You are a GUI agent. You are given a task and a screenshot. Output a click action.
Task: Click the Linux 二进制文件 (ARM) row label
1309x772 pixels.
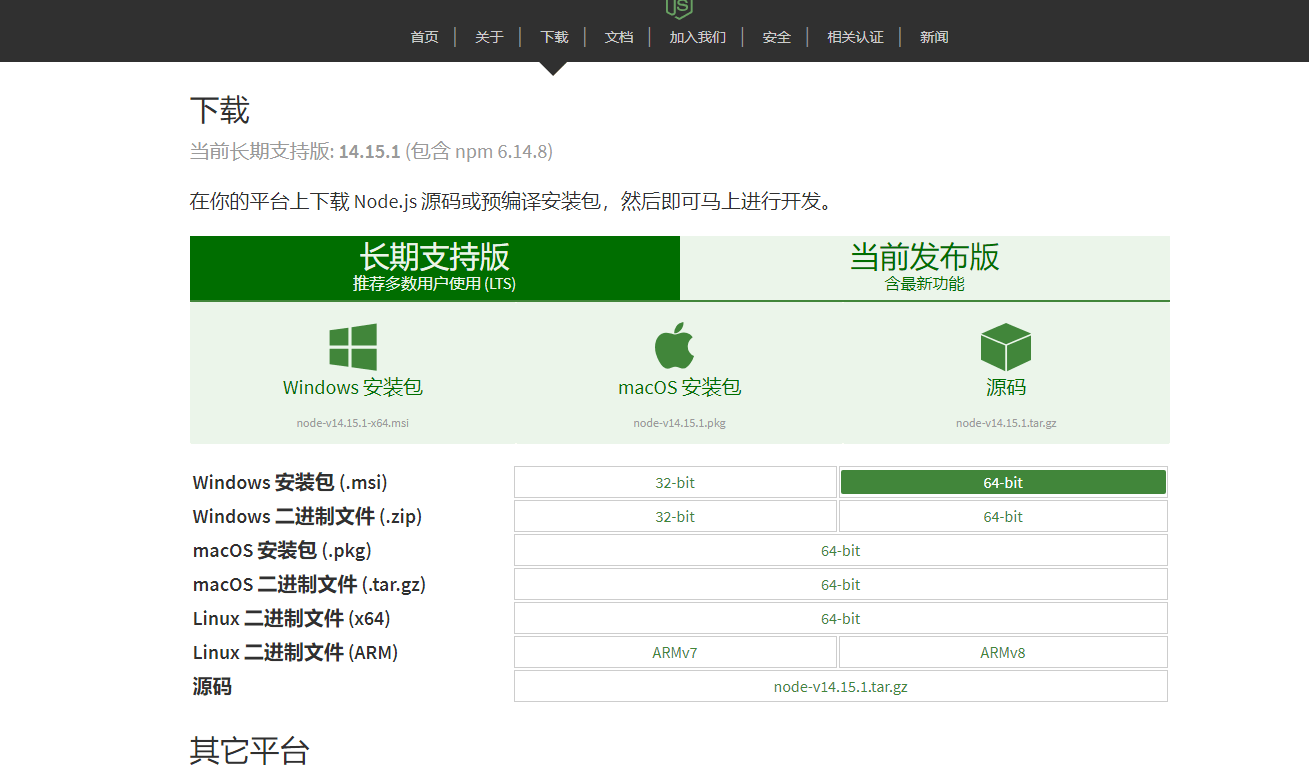click(x=295, y=652)
